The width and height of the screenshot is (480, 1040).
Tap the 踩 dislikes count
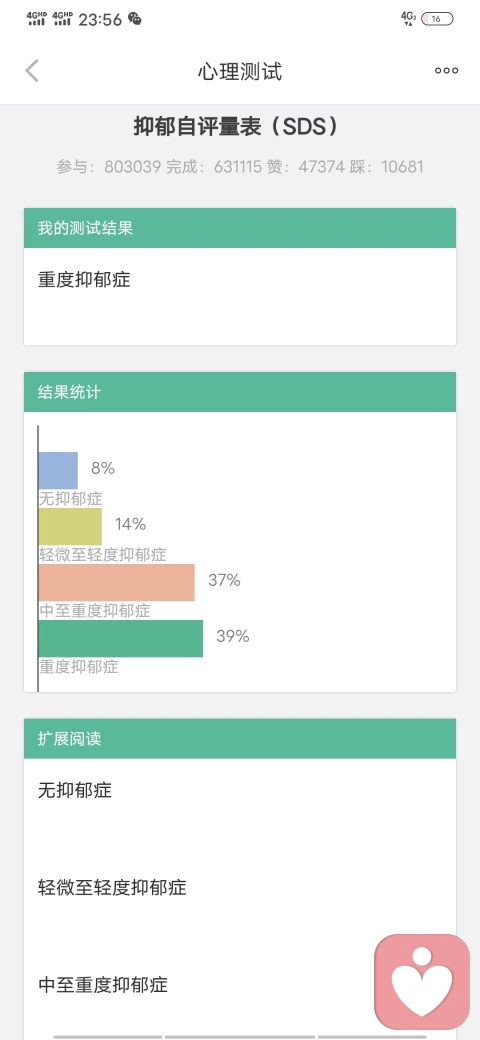pos(387,166)
